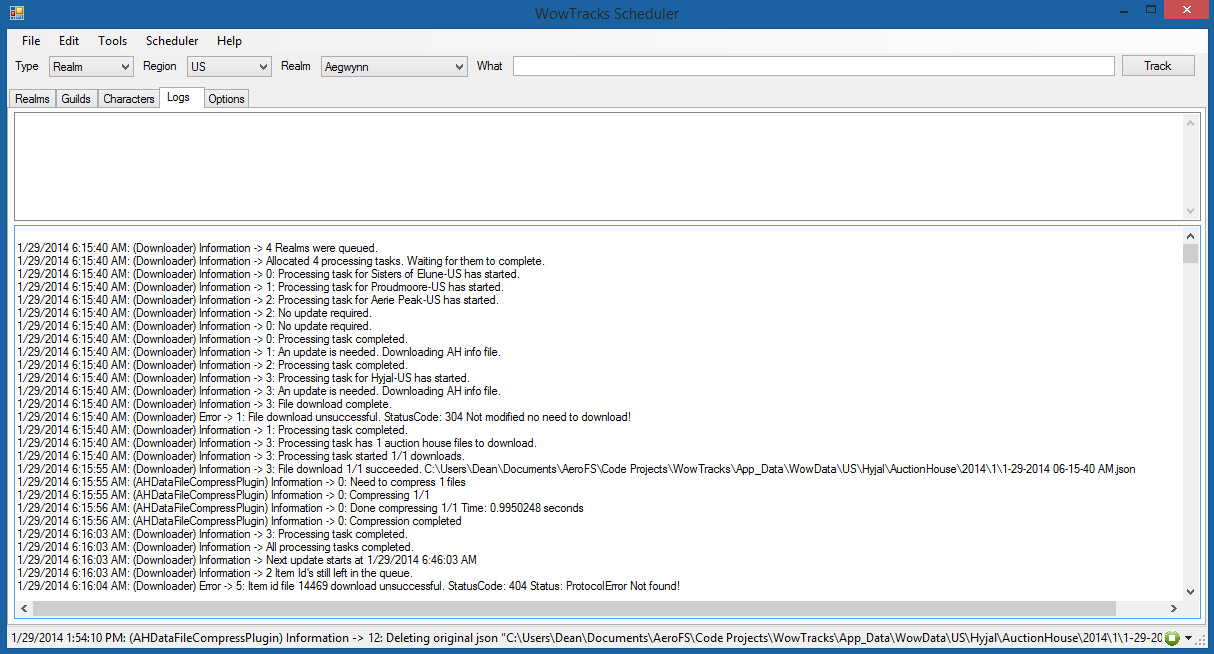The image size is (1214, 654).
Task: Open the Tools menu
Action: [112, 41]
